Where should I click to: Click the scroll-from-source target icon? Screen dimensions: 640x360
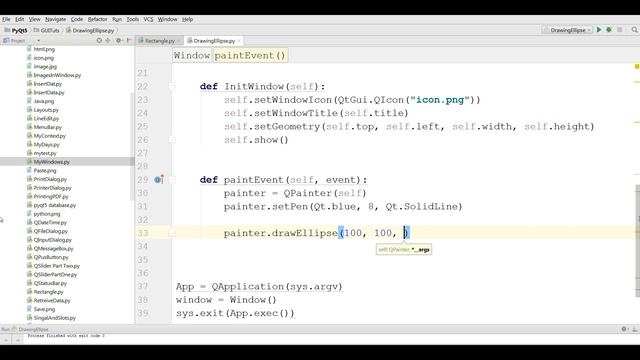click(x=99, y=40)
